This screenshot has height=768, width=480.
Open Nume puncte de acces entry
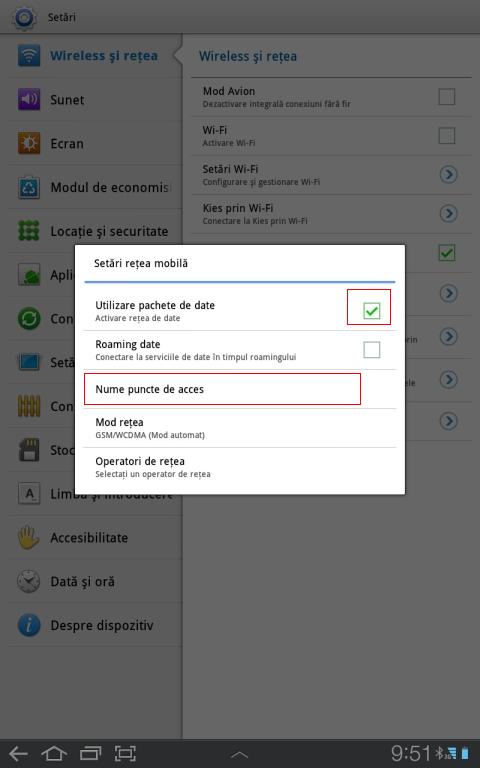click(x=240, y=389)
